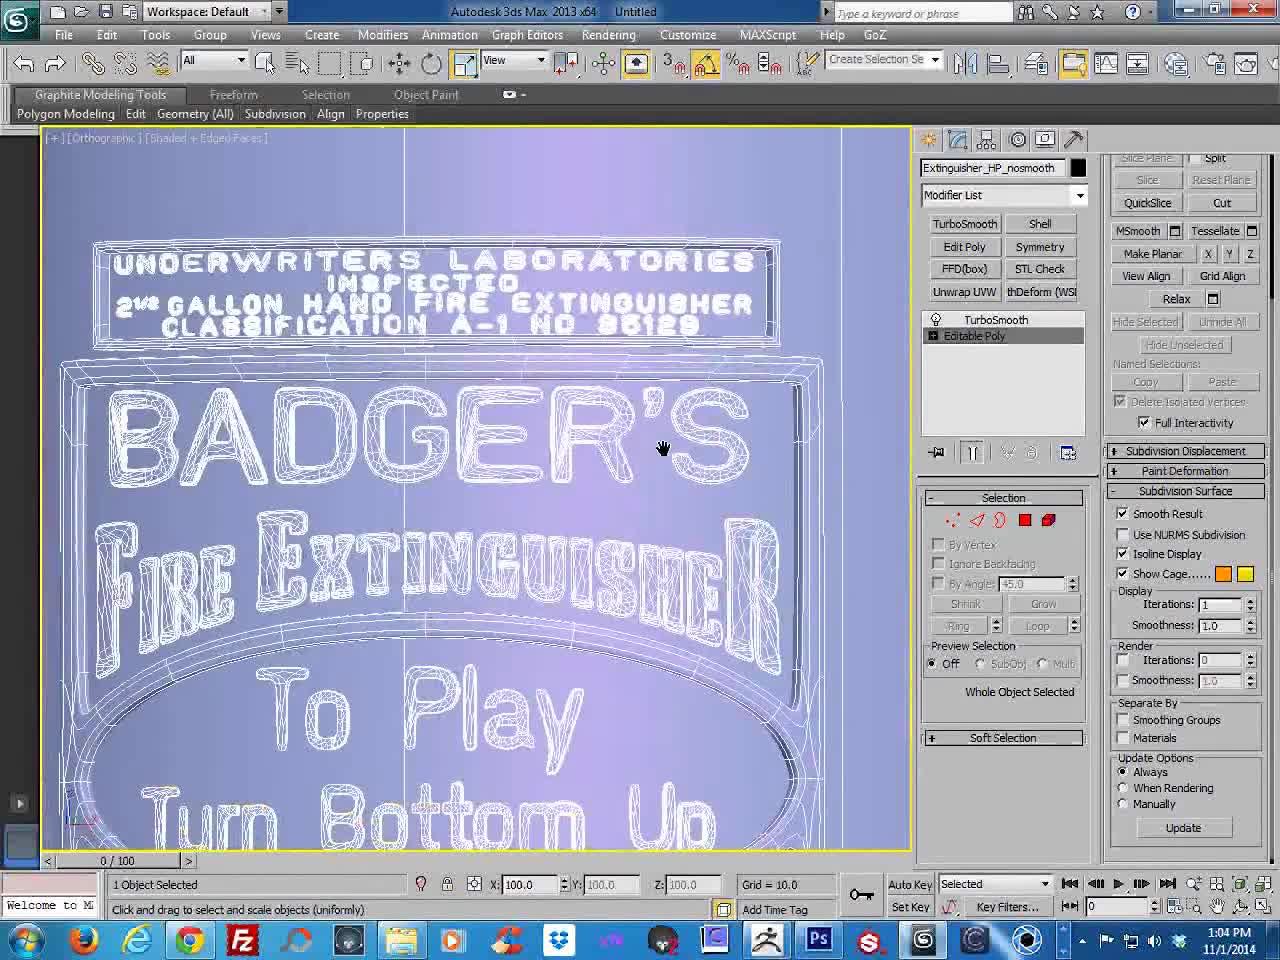Open the Rendering menu
Viewport: 1280px width, 960px height.
608,35
